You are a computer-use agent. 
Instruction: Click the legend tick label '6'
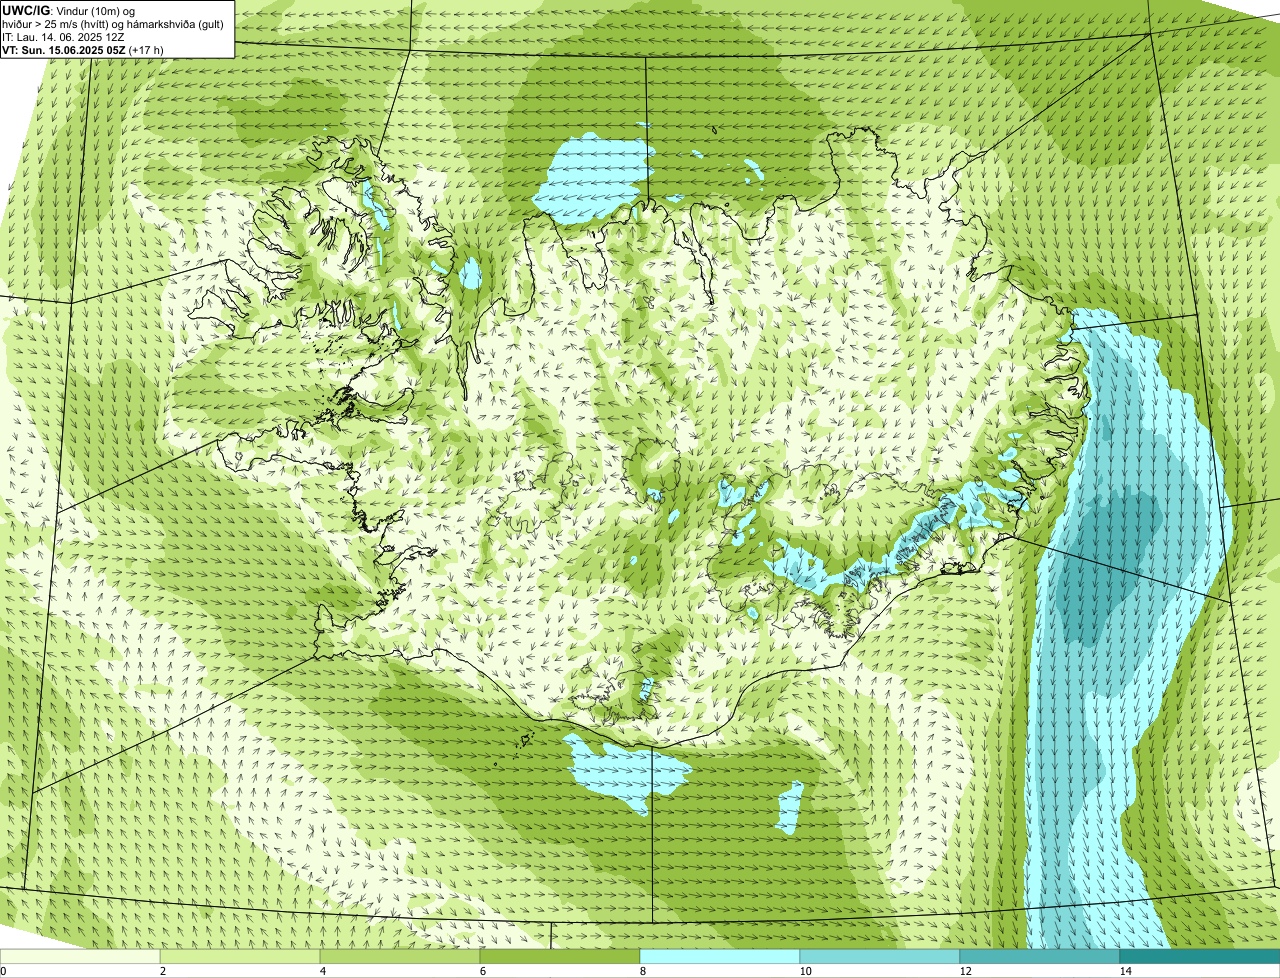(482, 971)
